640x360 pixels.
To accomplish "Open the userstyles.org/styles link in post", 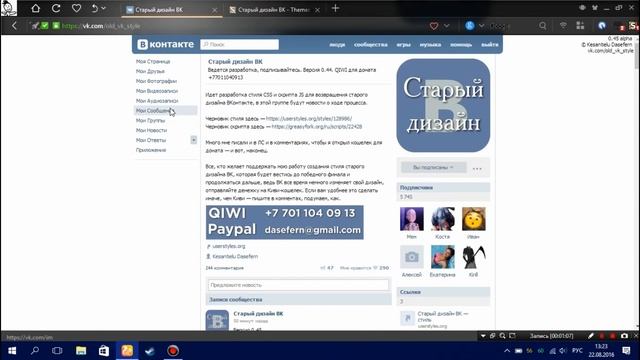I will (x=309, y=119).
